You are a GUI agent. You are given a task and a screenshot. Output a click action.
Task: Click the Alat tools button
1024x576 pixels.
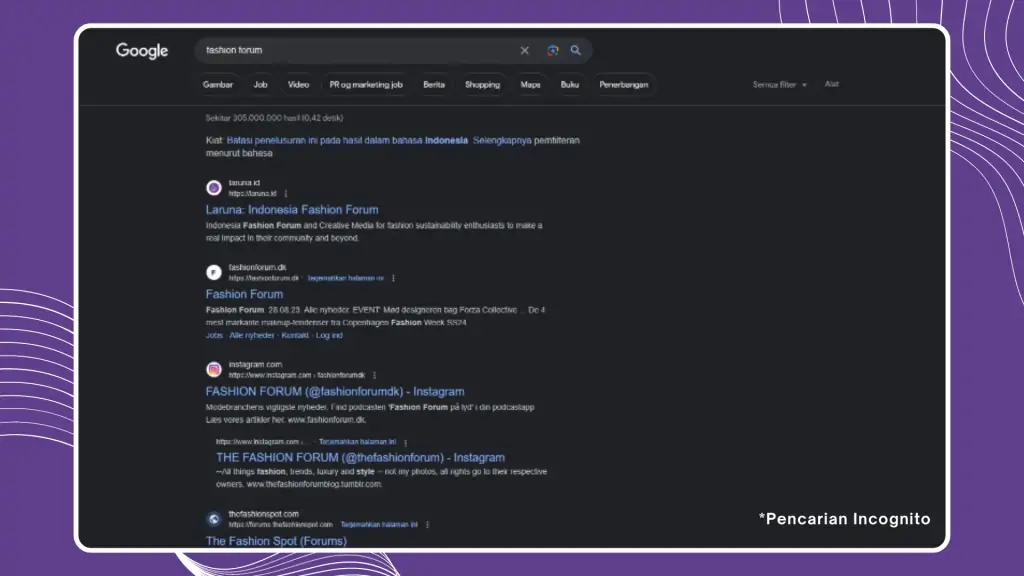point(831,84)
